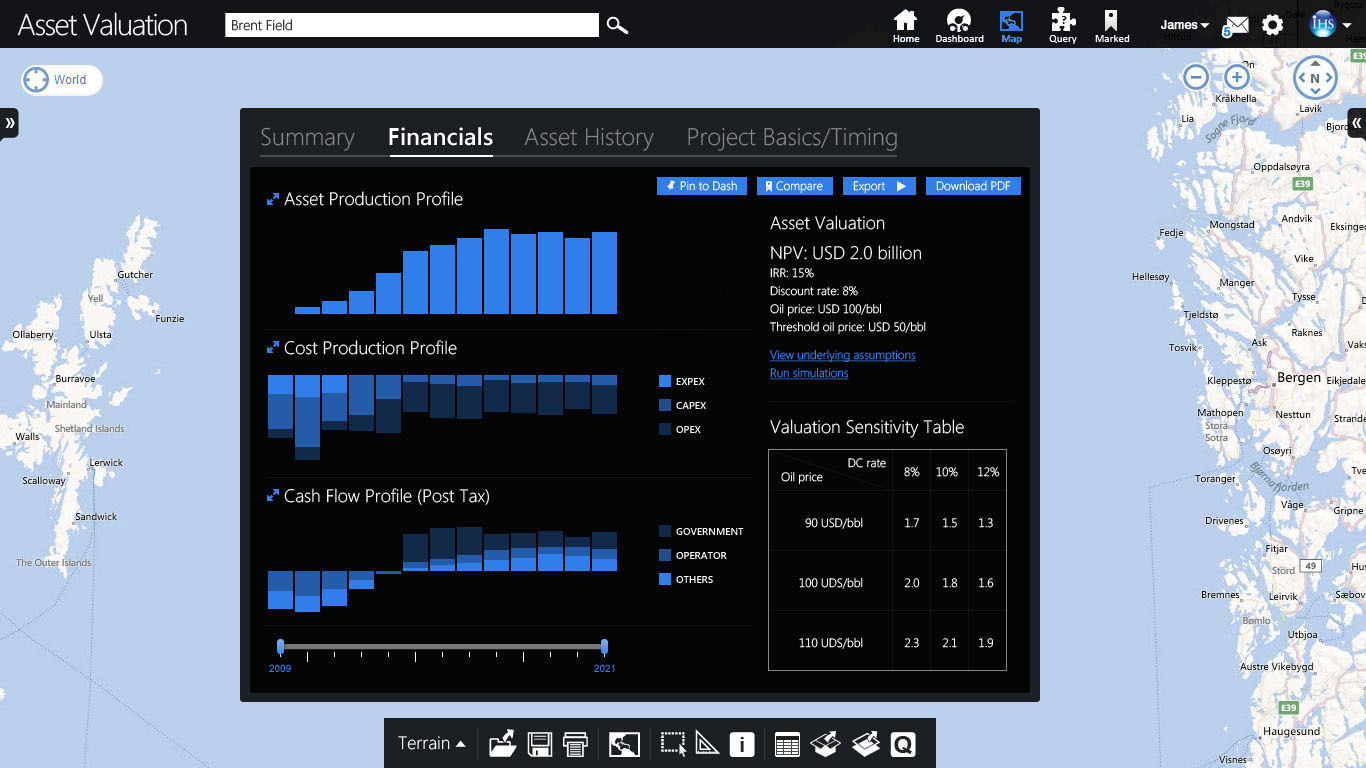This screenshot has height=768, width=1366.
Task: Click the save floppy disk icon
Action: [x=540, y=744]
